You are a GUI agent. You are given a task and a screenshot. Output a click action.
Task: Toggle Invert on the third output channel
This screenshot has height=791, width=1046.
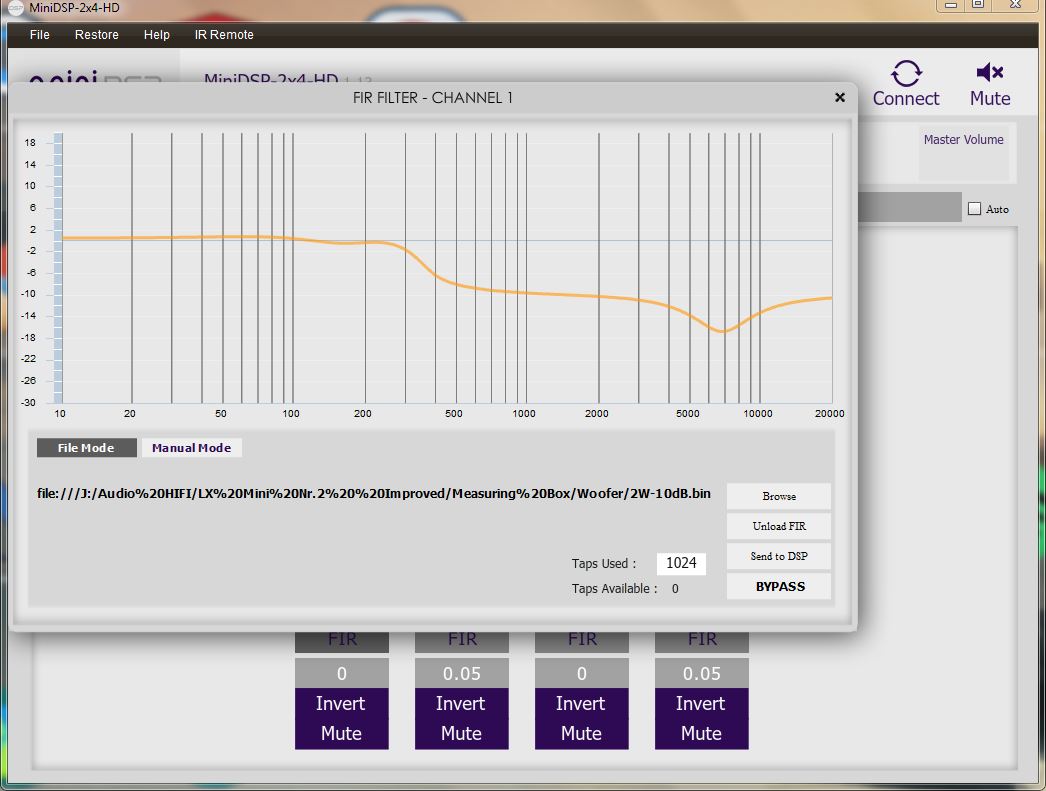(582, 704)
